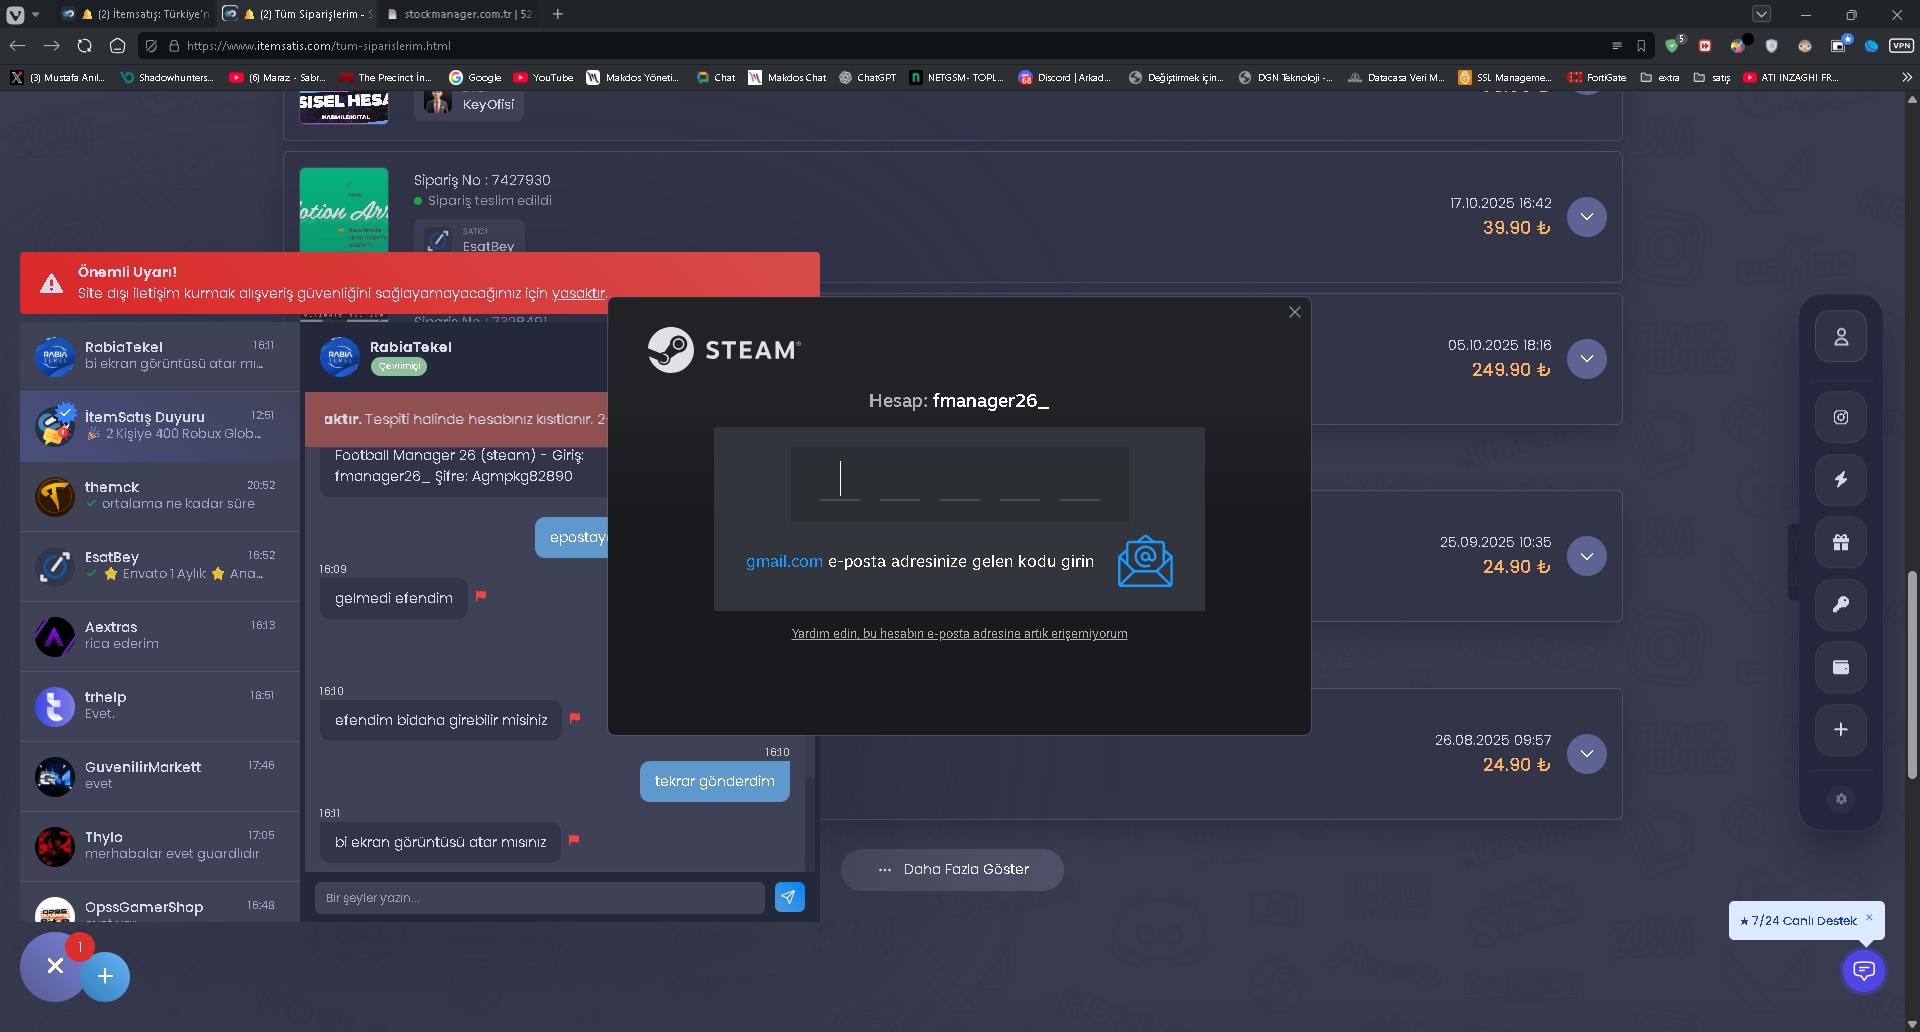Click the address bar URL
Image resolution: width=1920 pixels, height=1032 pixels.
tap(319, 46)
